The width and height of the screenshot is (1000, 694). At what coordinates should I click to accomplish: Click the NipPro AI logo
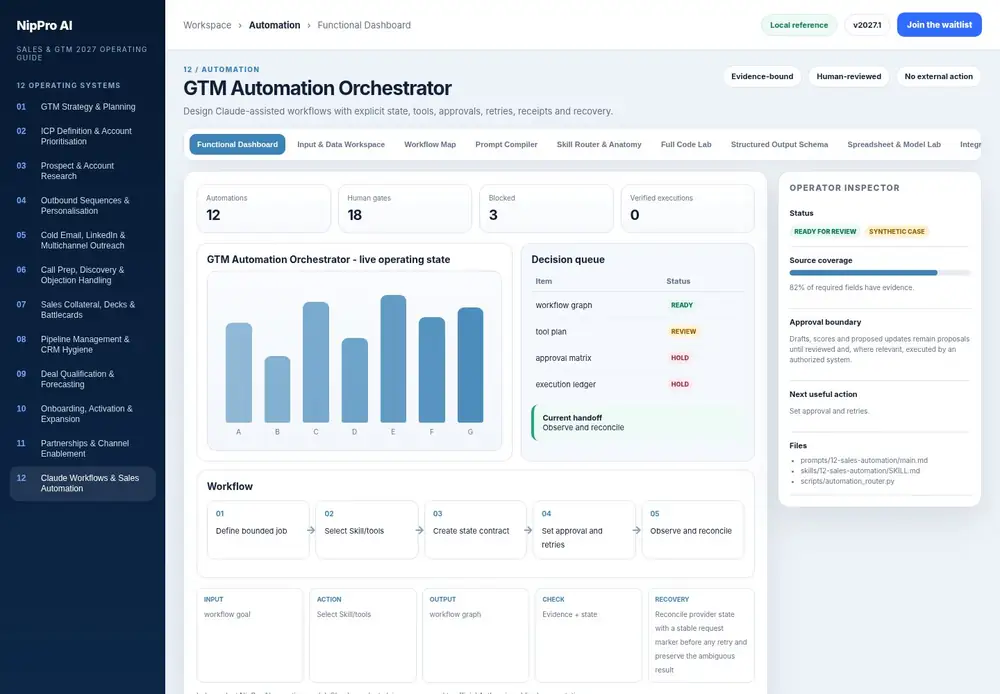click(x=45, y=26)
